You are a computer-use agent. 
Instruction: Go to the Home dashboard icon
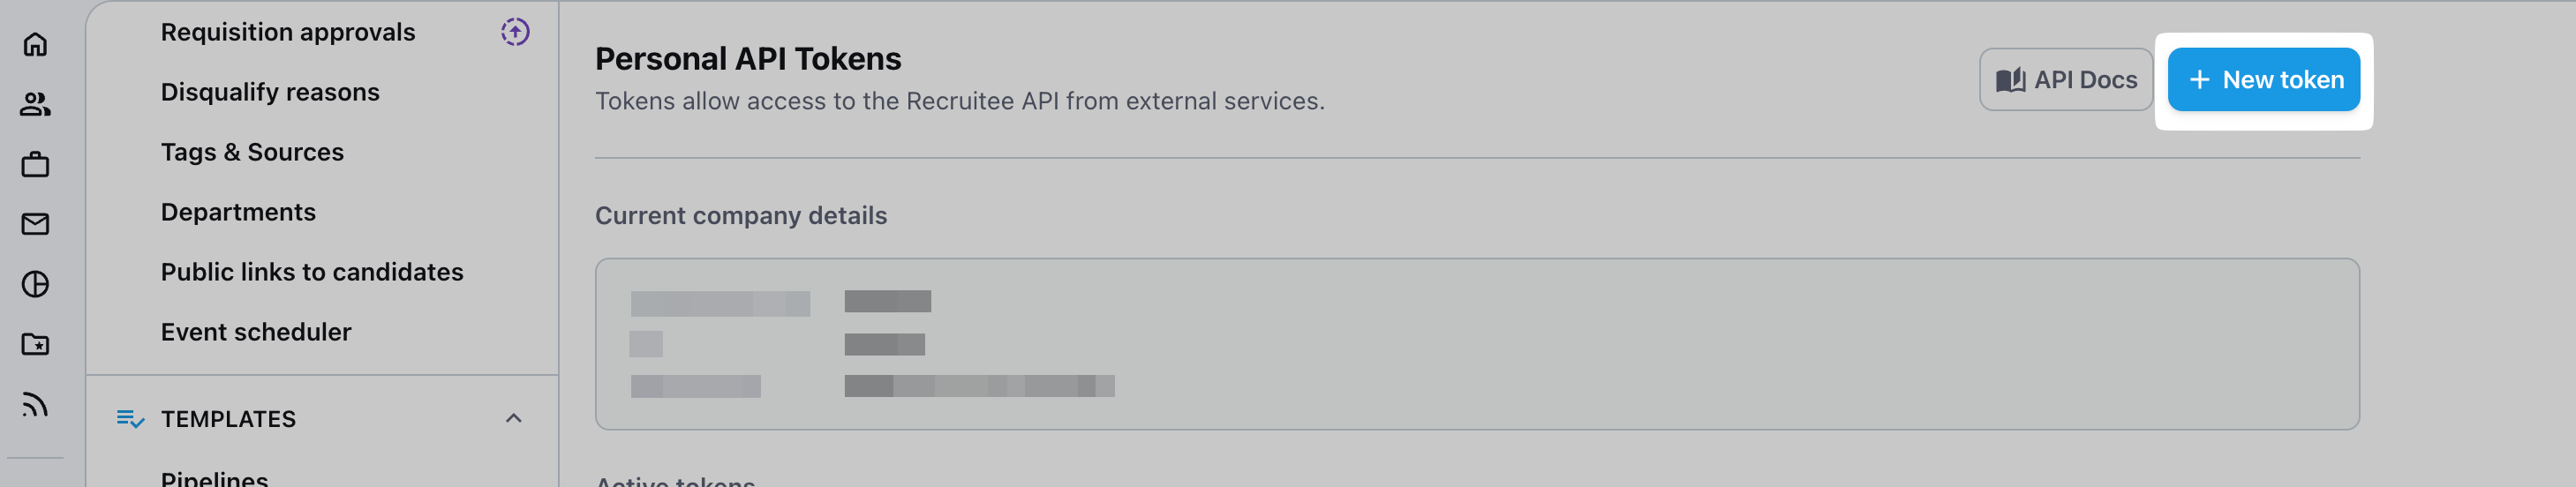click(x=35, y=44)
